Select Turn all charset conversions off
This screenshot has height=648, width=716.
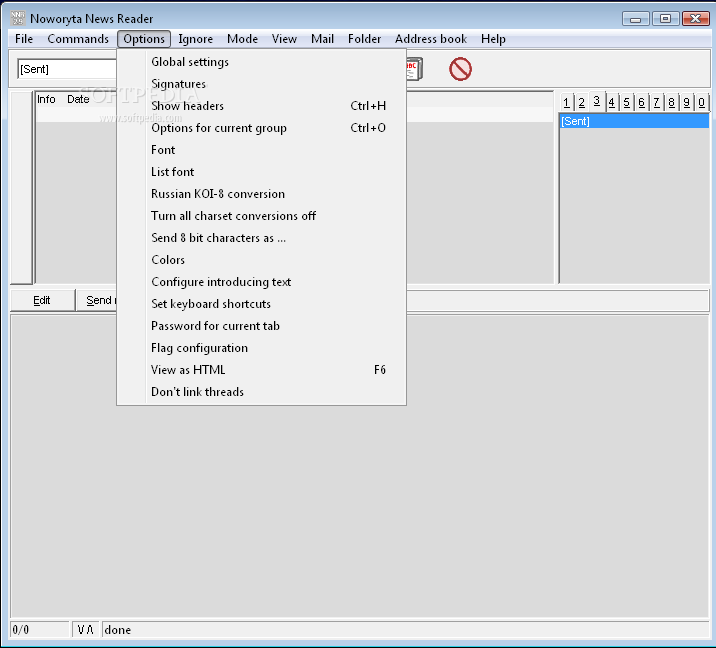pyautogui.click(x=262, y=216)
